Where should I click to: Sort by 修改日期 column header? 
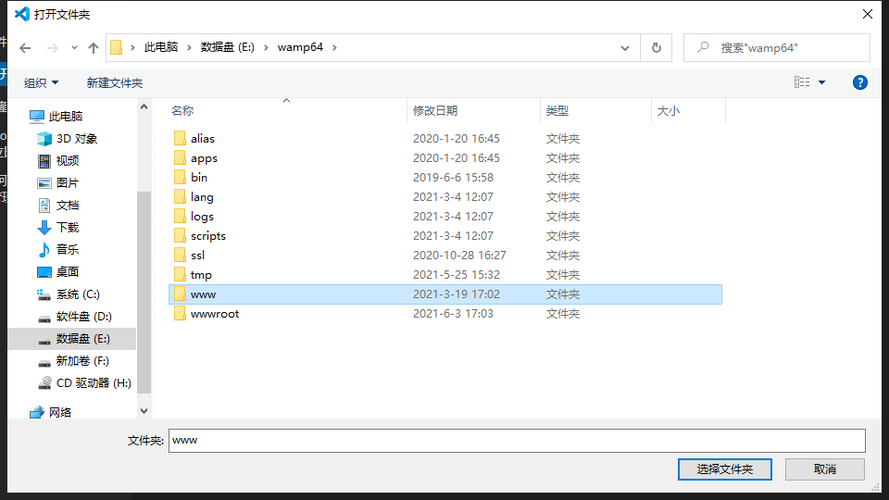click(435, 111)
